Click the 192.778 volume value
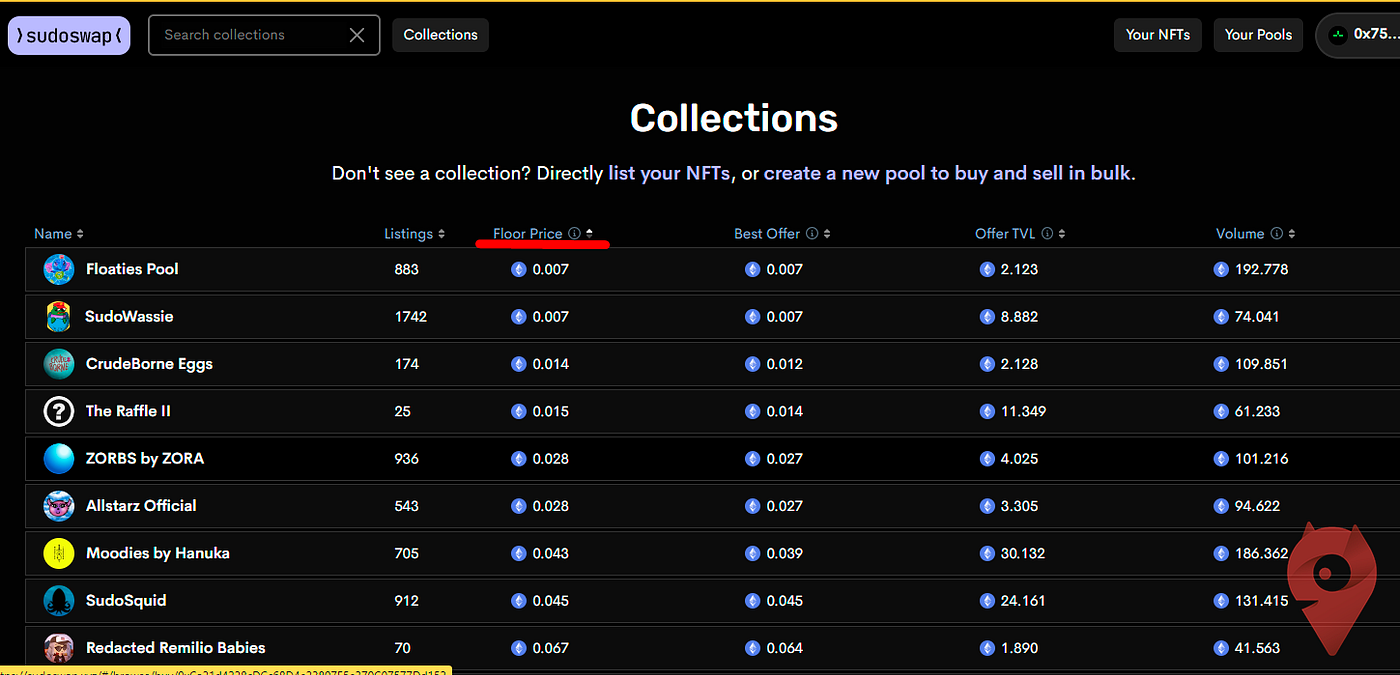Image resolution: width=1400 pixels, height=675 pixels. coord(1262,269)
